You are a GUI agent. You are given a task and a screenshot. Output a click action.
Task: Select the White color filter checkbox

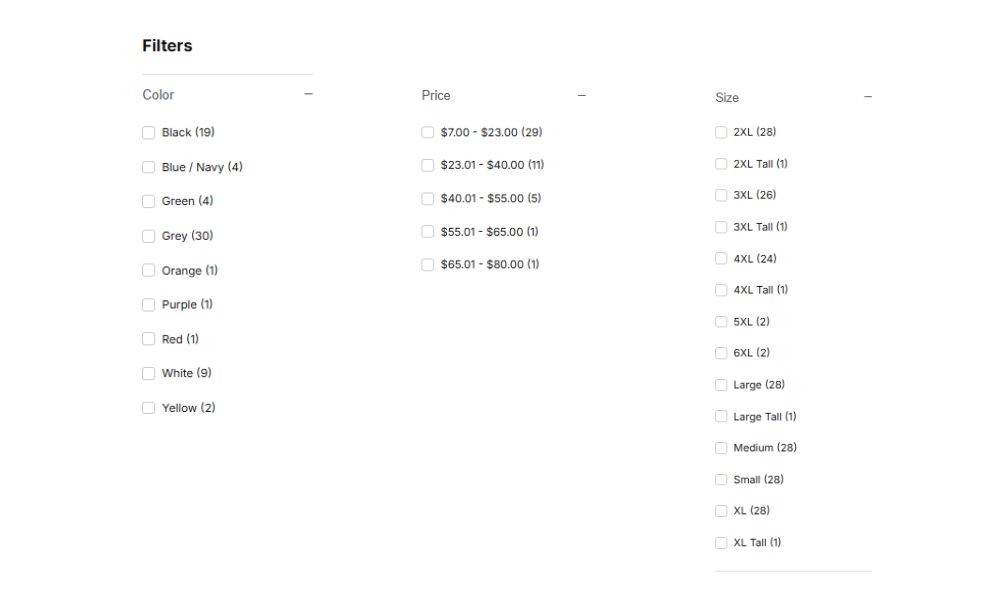click(x=149, y=373)
